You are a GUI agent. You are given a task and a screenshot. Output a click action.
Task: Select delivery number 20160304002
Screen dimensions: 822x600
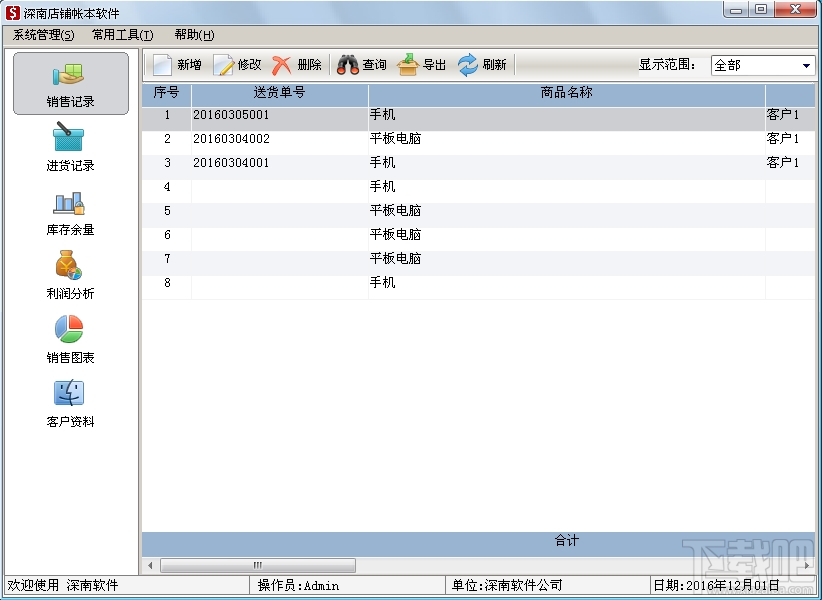(x=231, y=139)
